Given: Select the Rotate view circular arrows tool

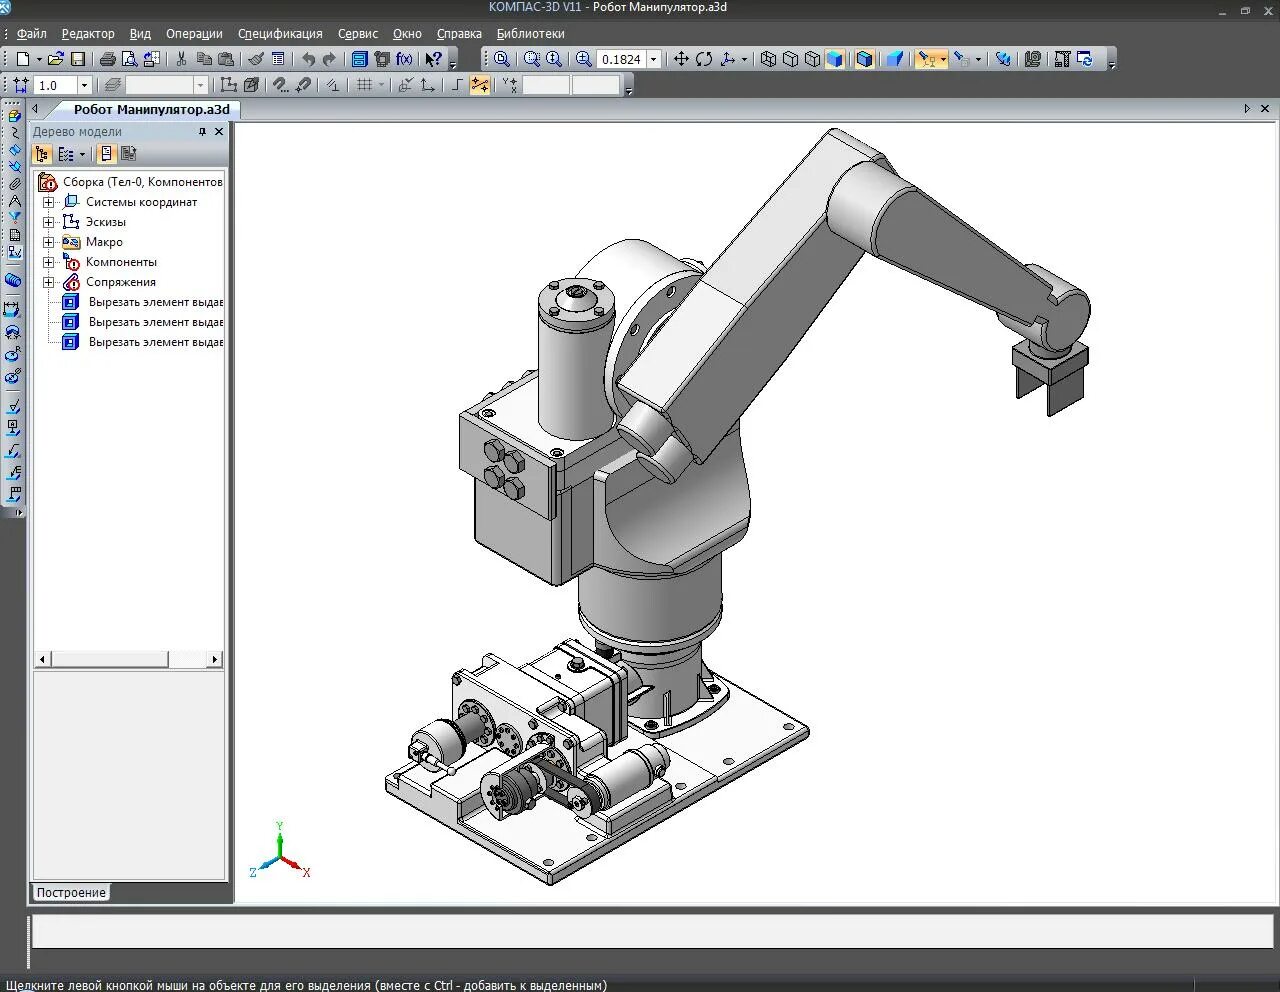Looking at the screenshot, I should click(x=704, y=59).
